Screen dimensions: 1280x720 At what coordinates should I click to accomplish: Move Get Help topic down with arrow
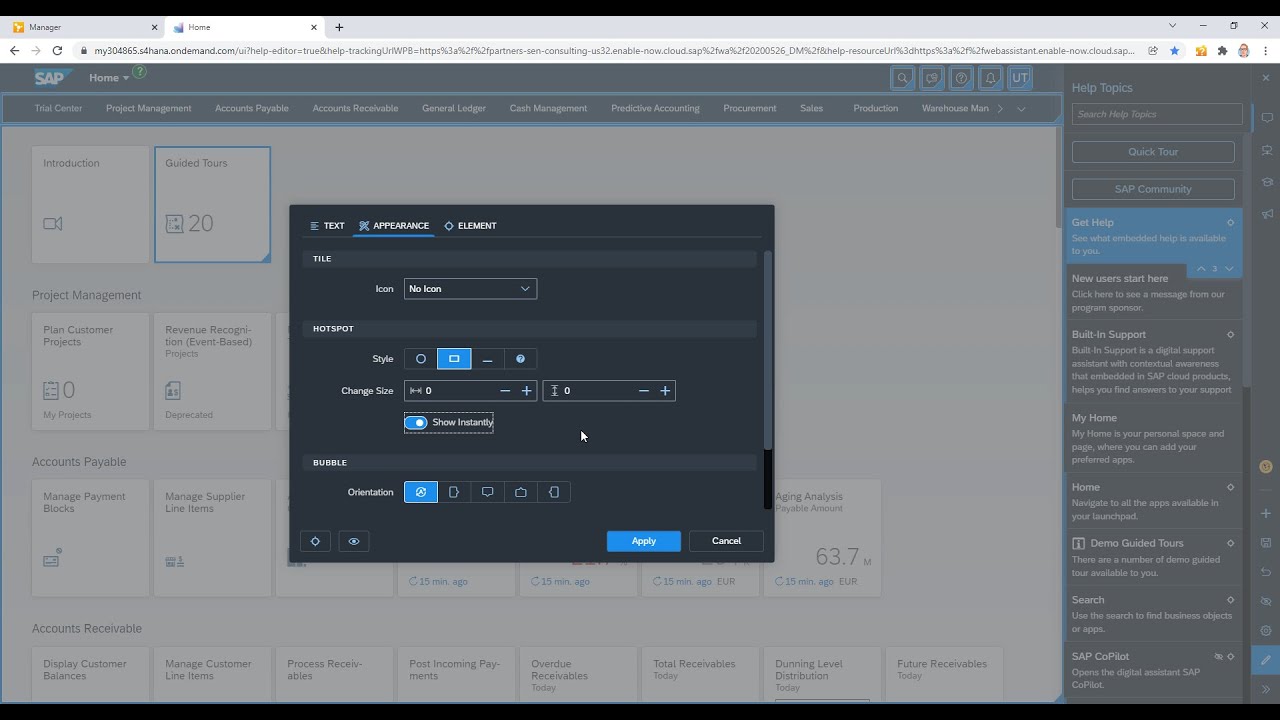(x=1229, y=269)
